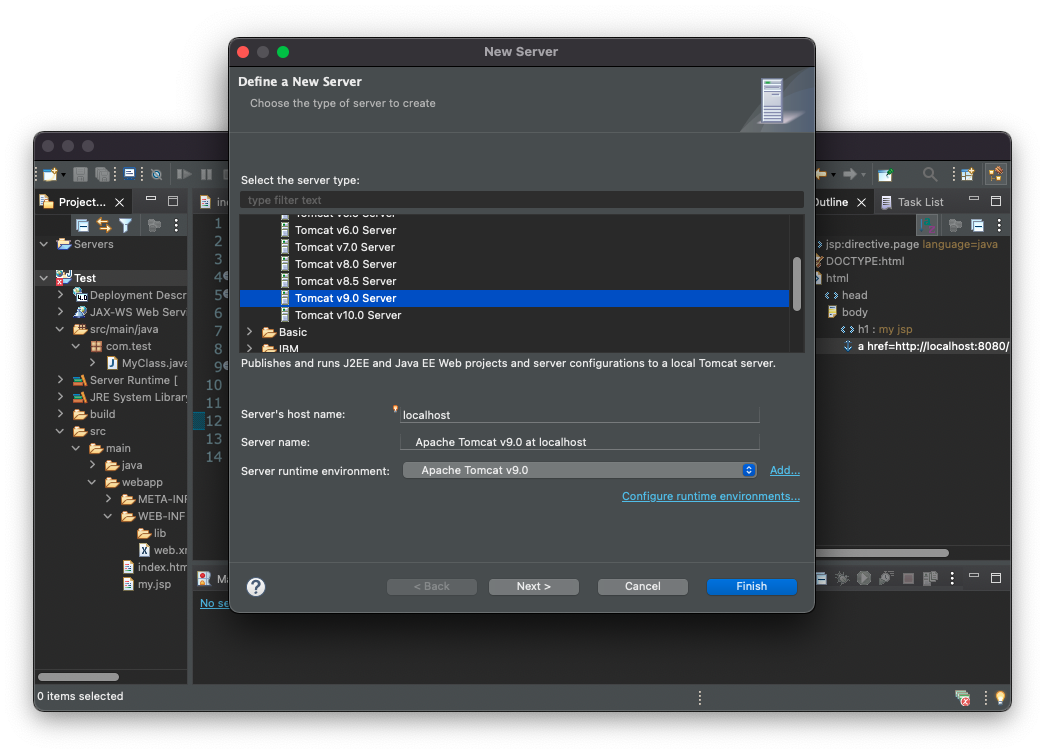Click the Suspend pause icon in Eclipse toolbar
The width and height of the screenshot is (1045, 753).
tap(207, 175)
